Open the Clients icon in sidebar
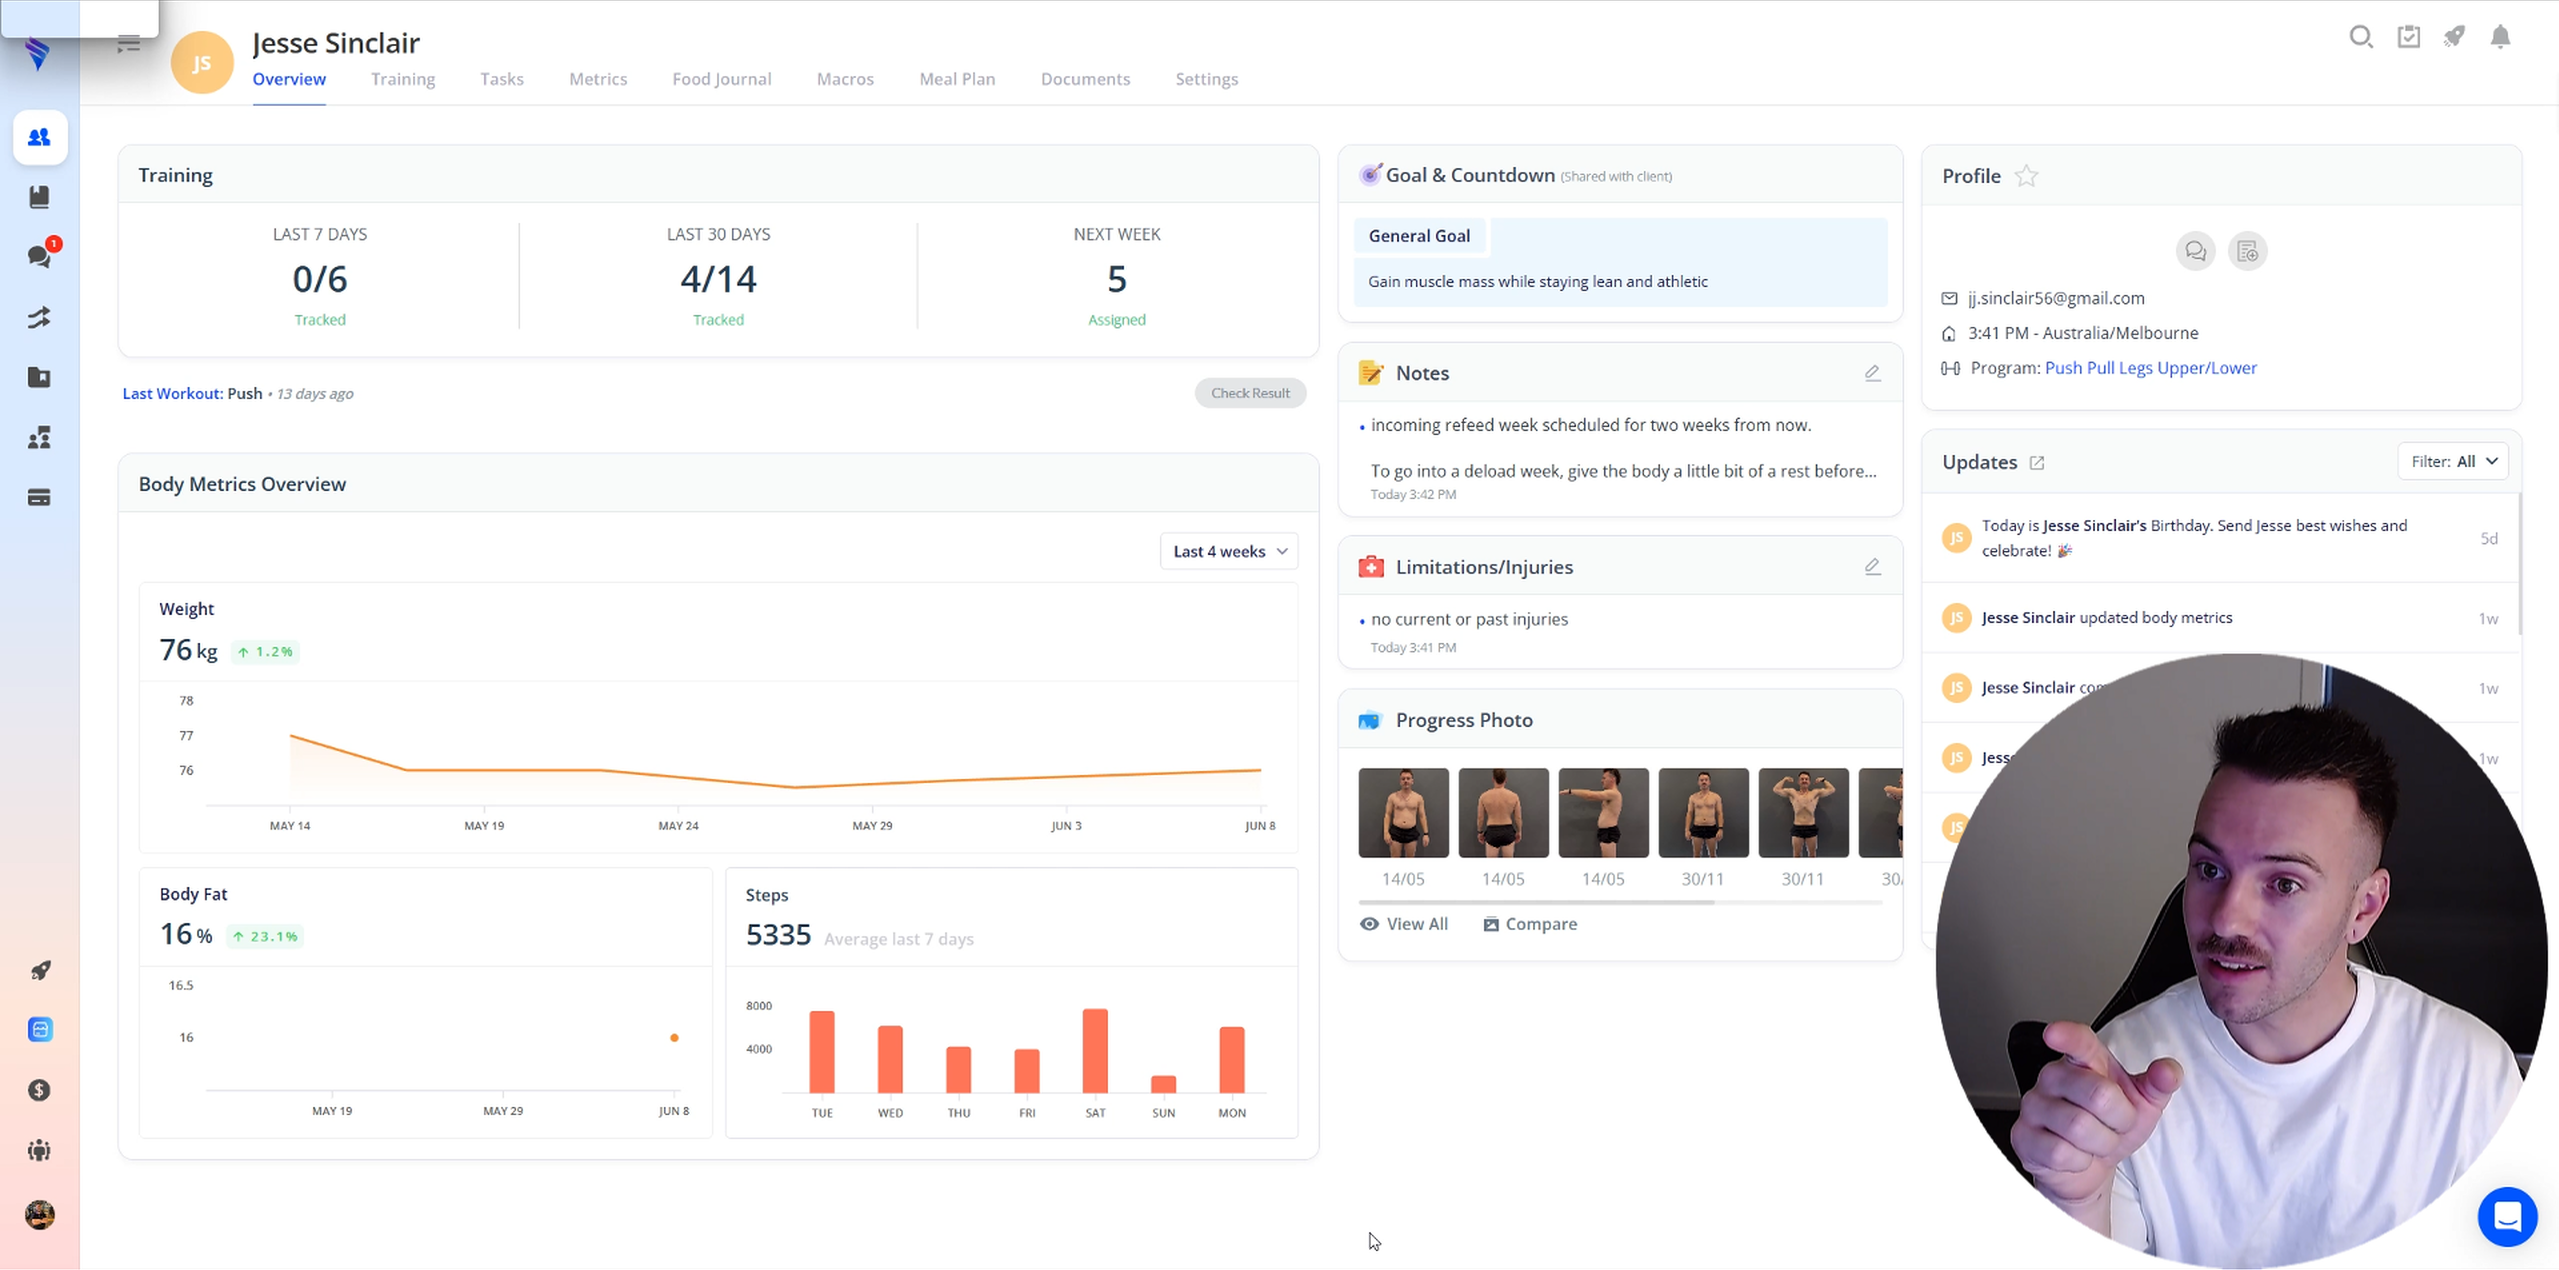Viewport: 2559px width, 1270px height. 39,137
